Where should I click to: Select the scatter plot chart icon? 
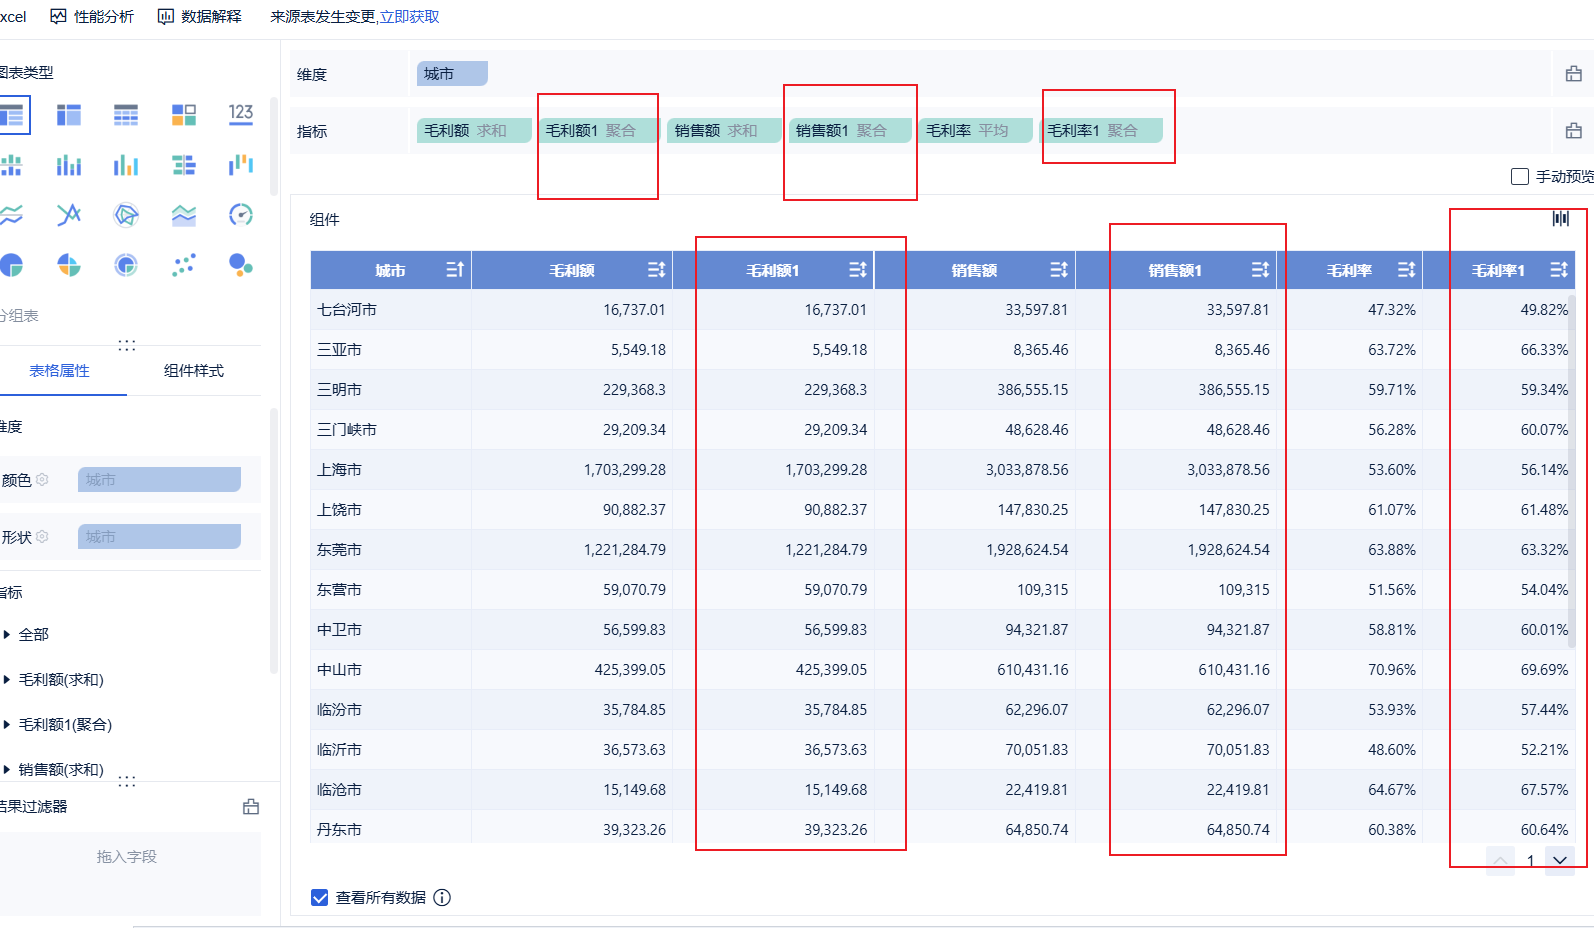point(184,265)
